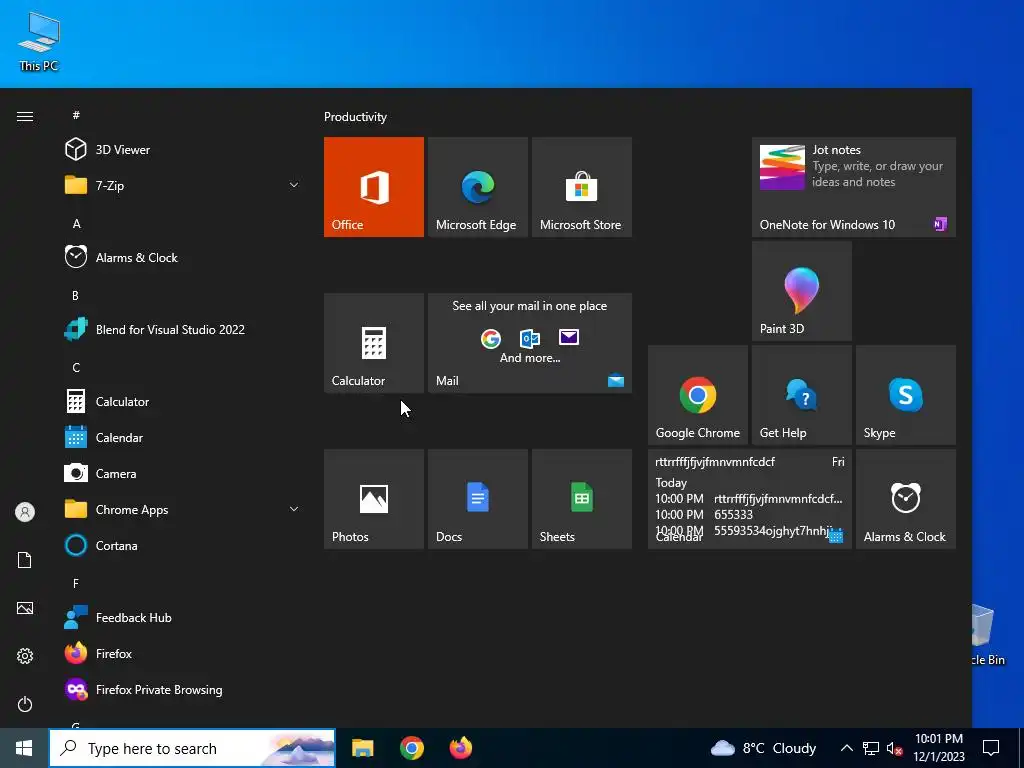The image size is (1024, 768).
Task: Open the Office tile
Action: (x=374, y=187)
